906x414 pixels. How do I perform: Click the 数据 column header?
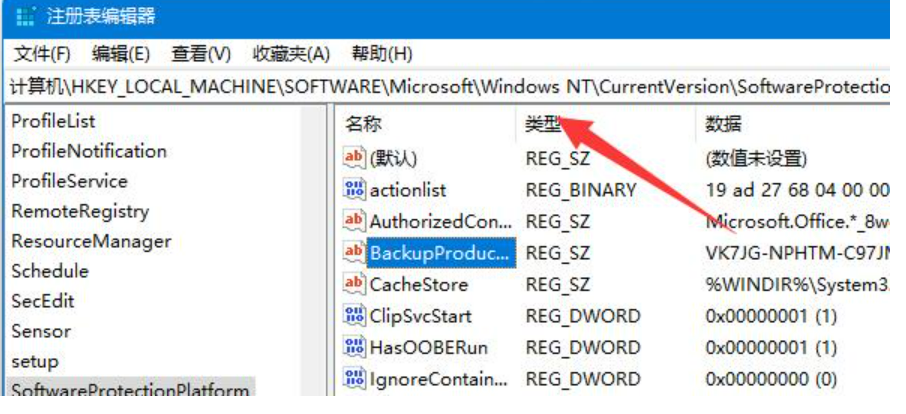(x=723, y=124)
